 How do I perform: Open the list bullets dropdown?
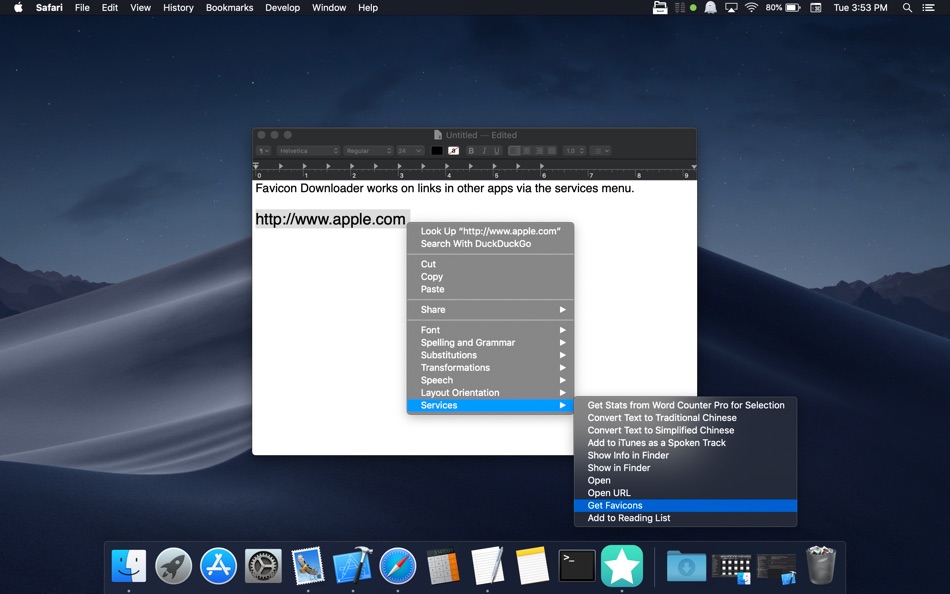(600, 150)
